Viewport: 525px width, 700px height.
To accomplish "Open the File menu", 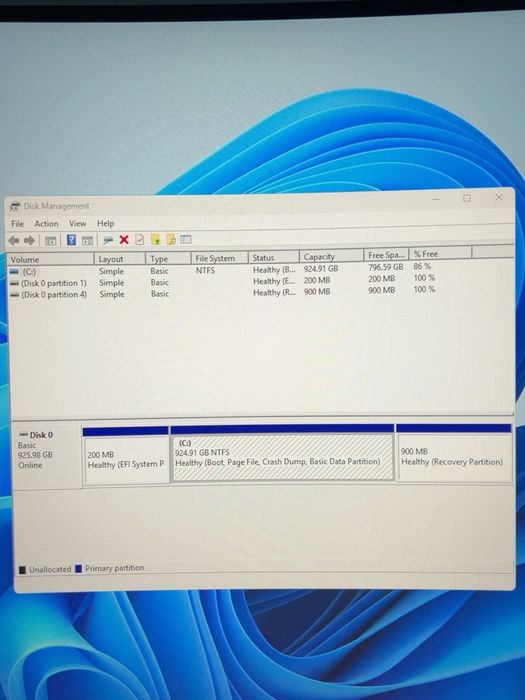I will click(x=17, y=224).
